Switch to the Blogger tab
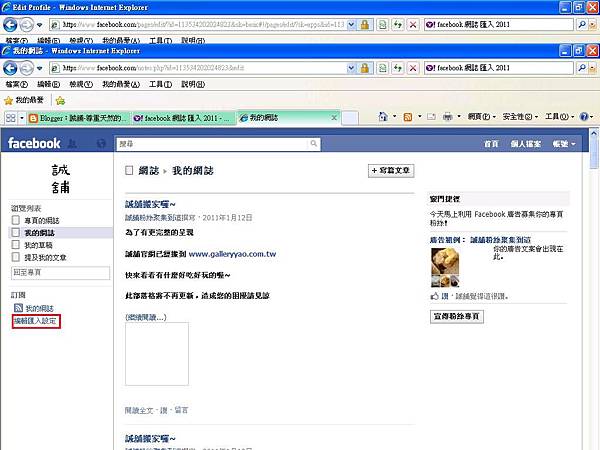 tap(78, 118)
